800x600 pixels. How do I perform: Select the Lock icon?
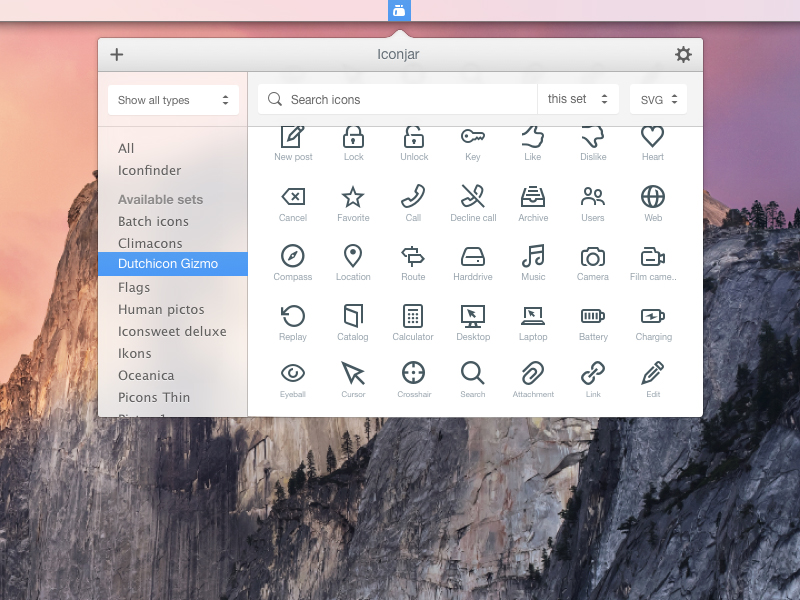pyautogui.click(x=353, y=138)
